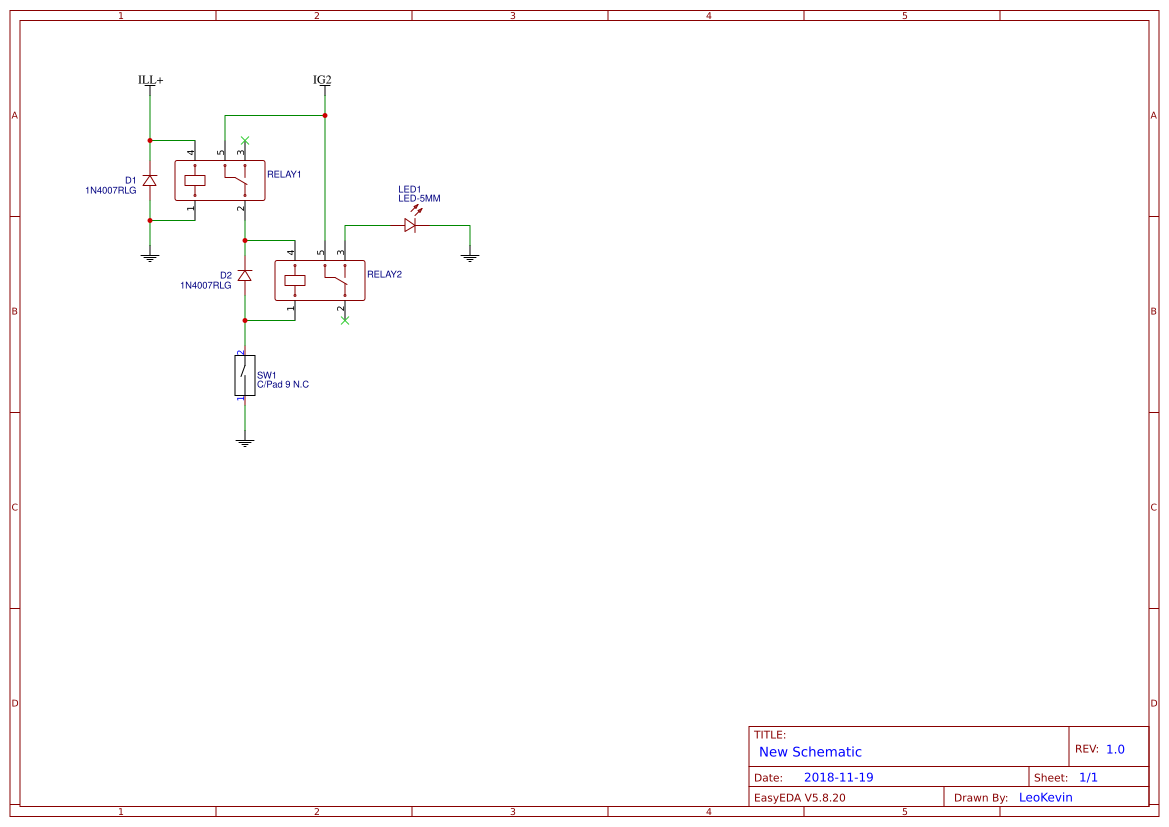The image size is (1169, 827).
Task: Click the 'LeoKevin' drawn by name
Action: pos(1046,797)
